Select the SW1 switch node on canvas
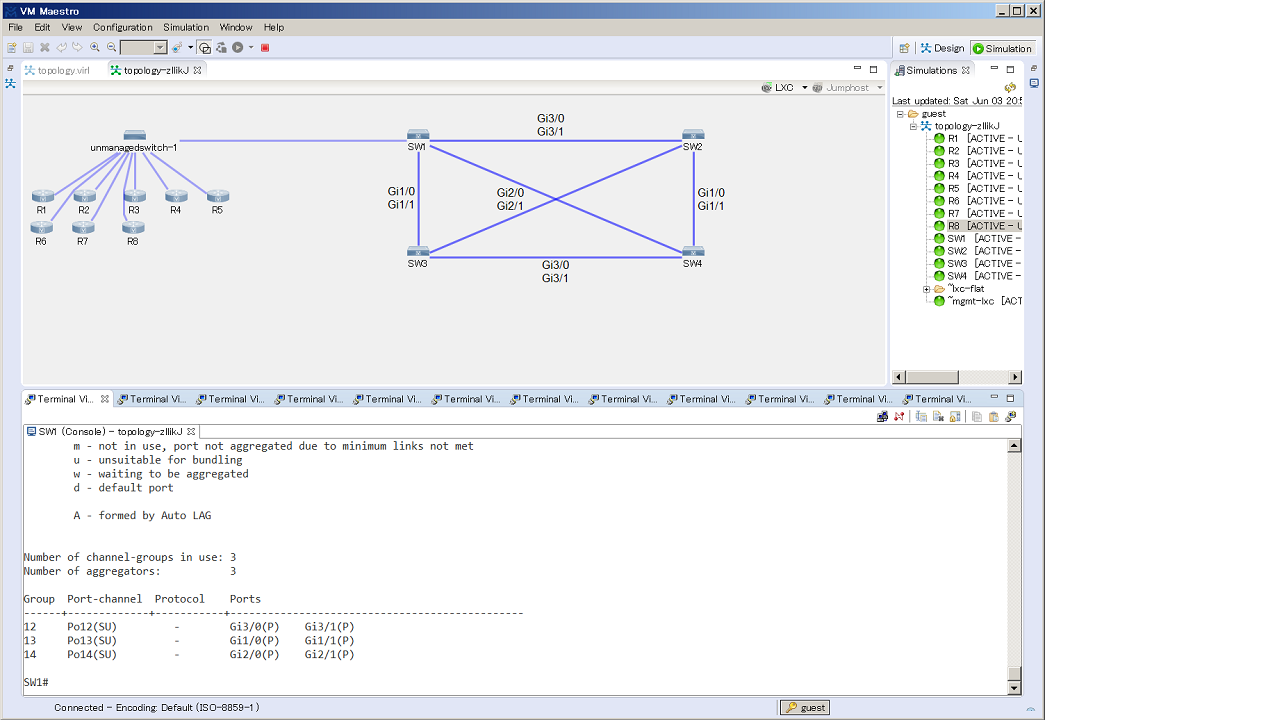 point(418,135)
